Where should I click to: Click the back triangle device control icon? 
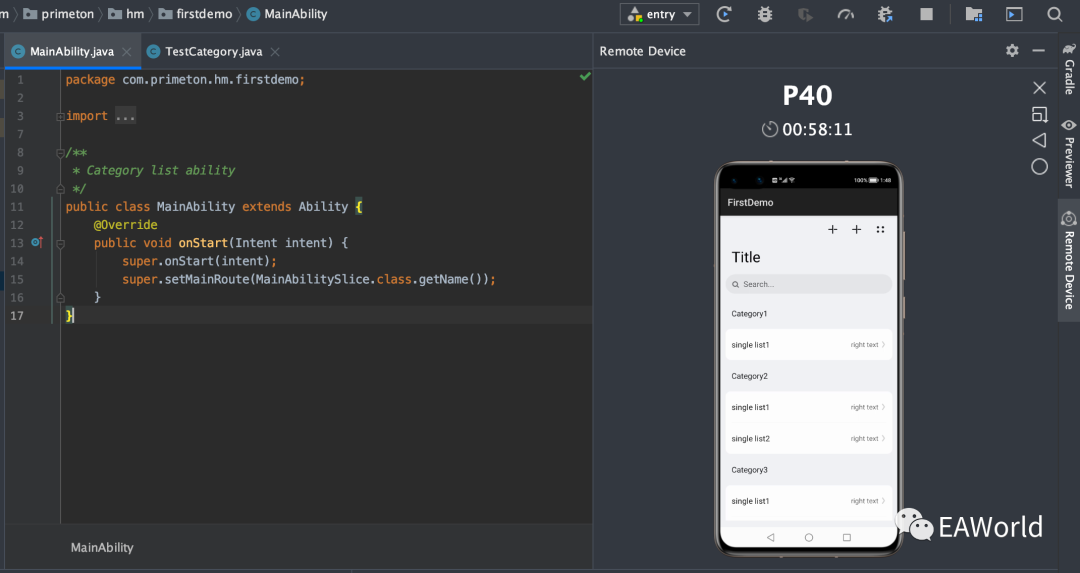[1039, 140]
